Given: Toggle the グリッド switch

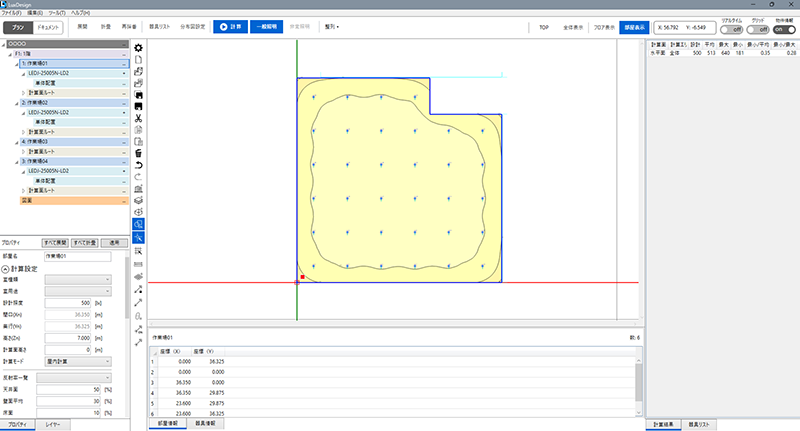Looking at the screenshot, I should [x=756, y=29].
